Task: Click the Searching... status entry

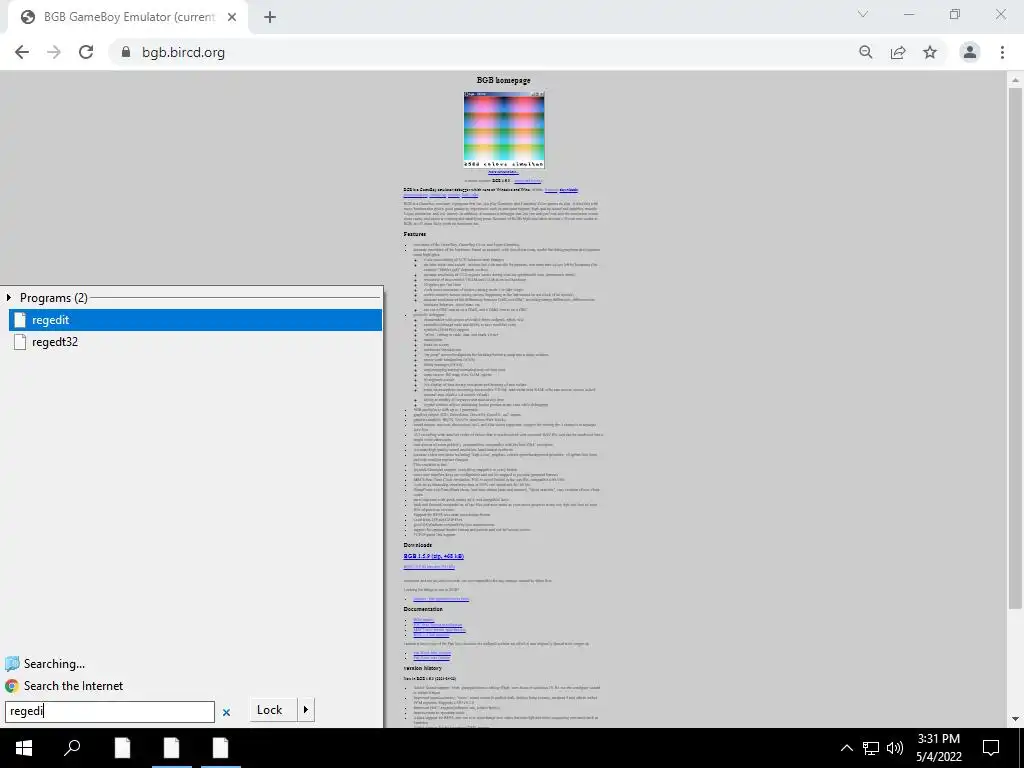Action: tap(54, 664)
